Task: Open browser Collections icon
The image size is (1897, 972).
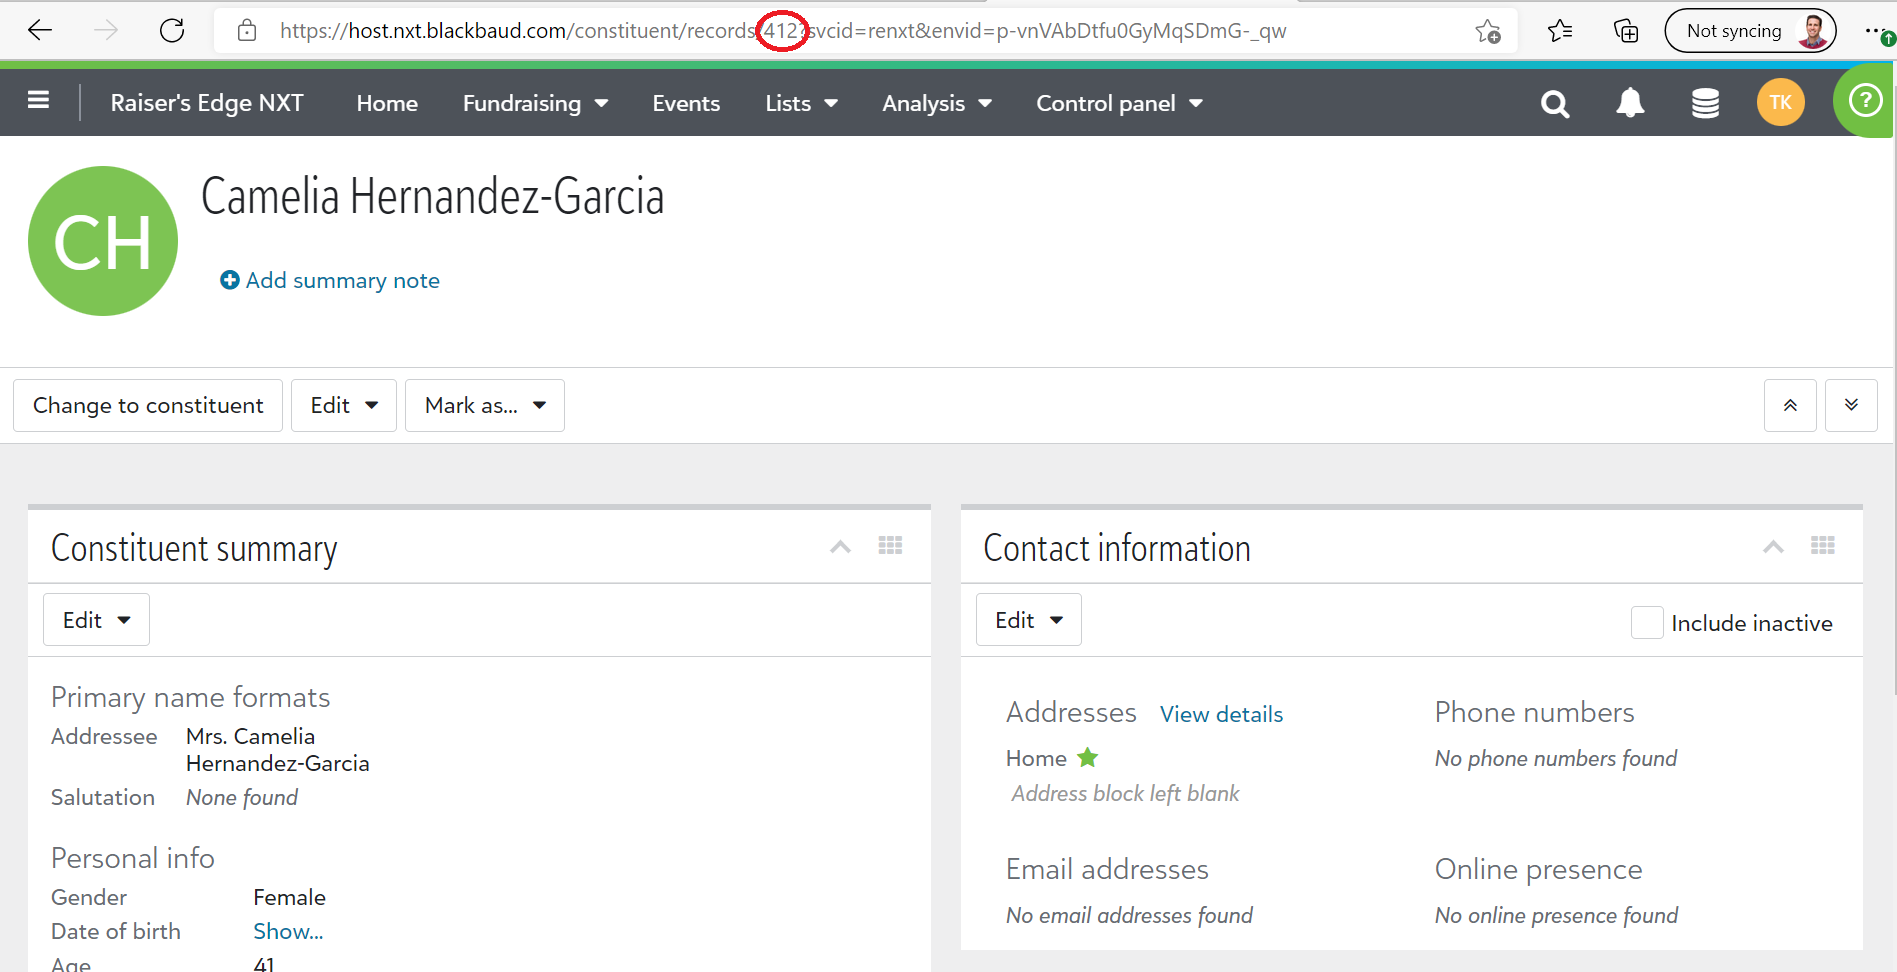Action: (1626, 31)
